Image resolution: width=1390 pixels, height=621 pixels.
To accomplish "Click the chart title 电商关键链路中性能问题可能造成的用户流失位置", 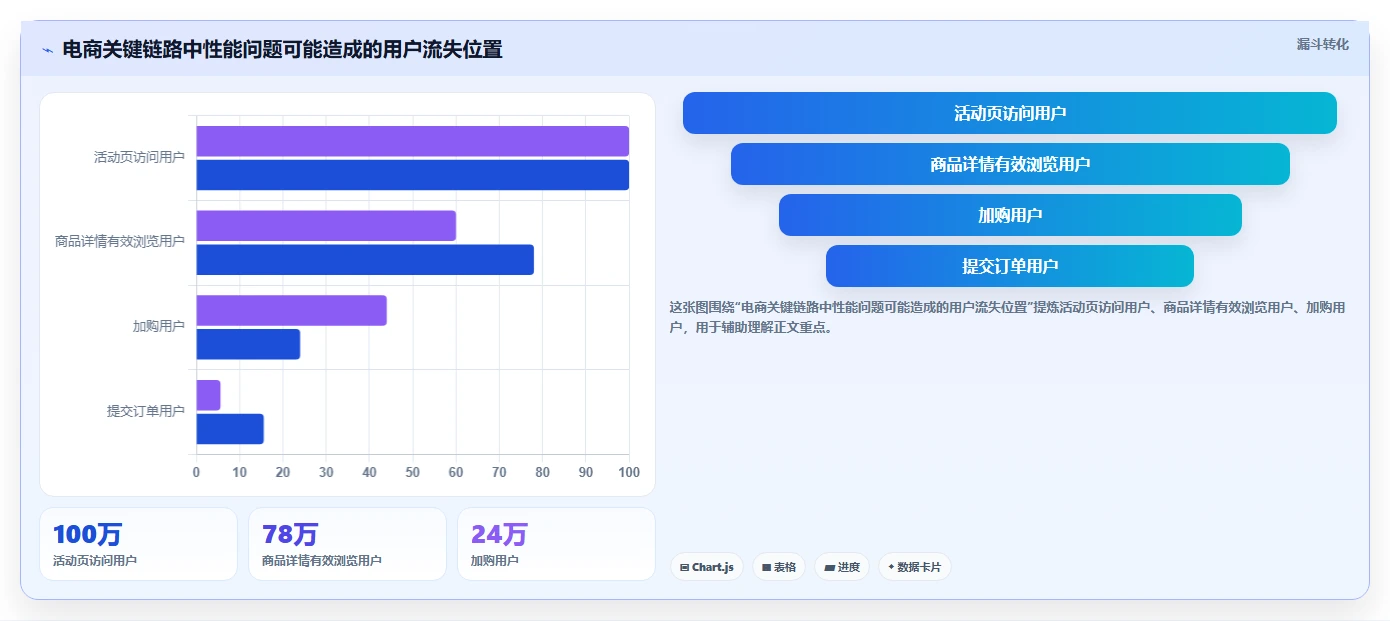I will (282, 49).
